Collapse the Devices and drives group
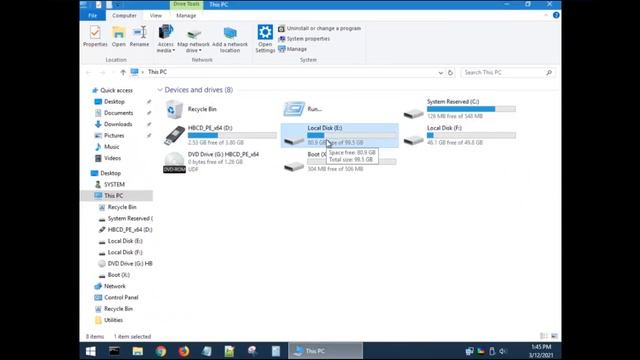Image resolution: width=640 pixels, height=360 pixels. point(160,90)
